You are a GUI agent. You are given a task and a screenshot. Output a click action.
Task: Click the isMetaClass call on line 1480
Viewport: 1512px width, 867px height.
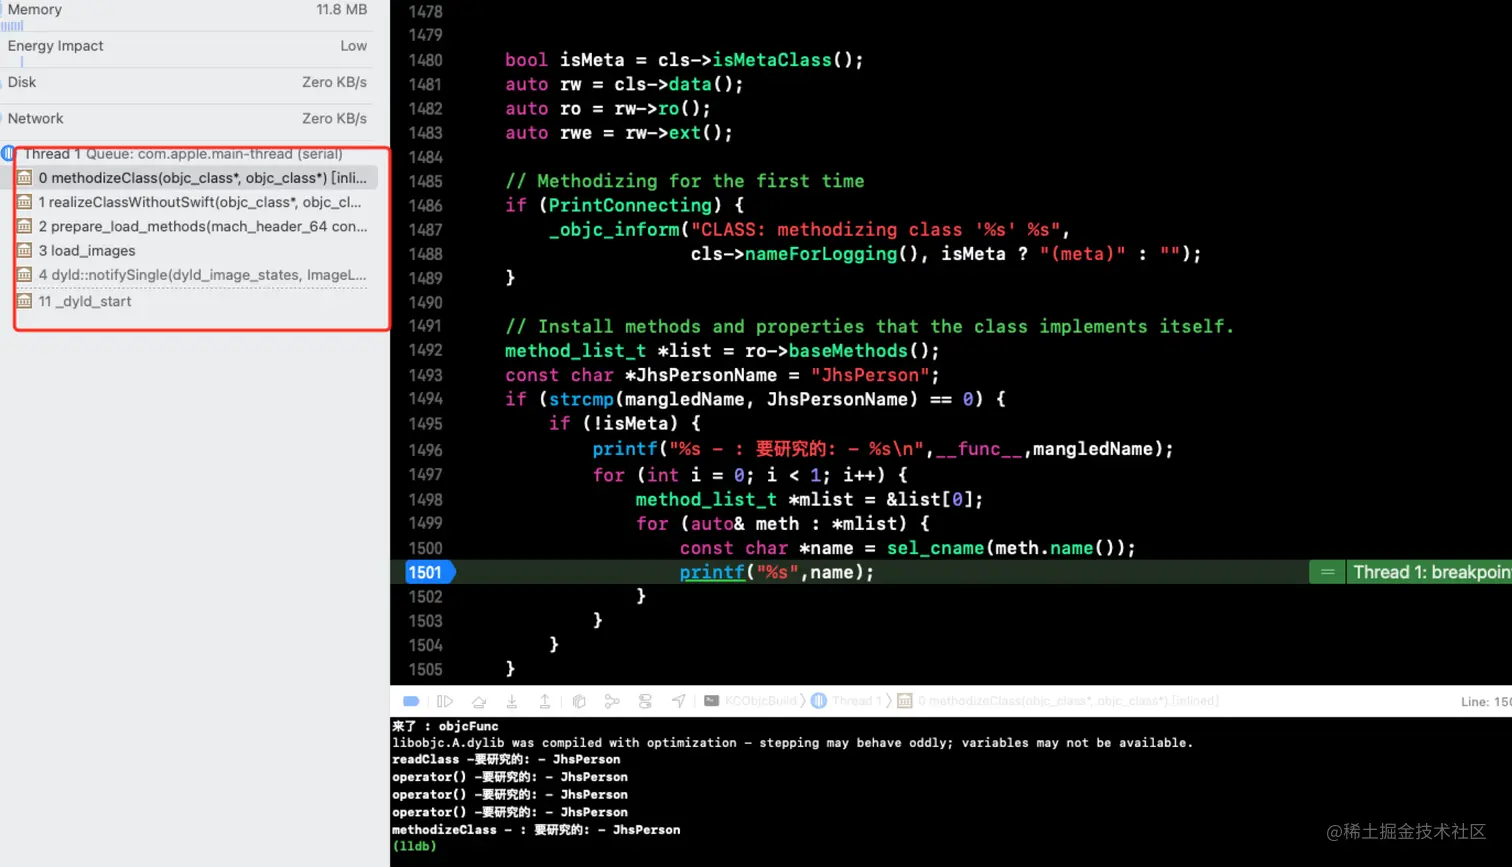pos(771,60)
